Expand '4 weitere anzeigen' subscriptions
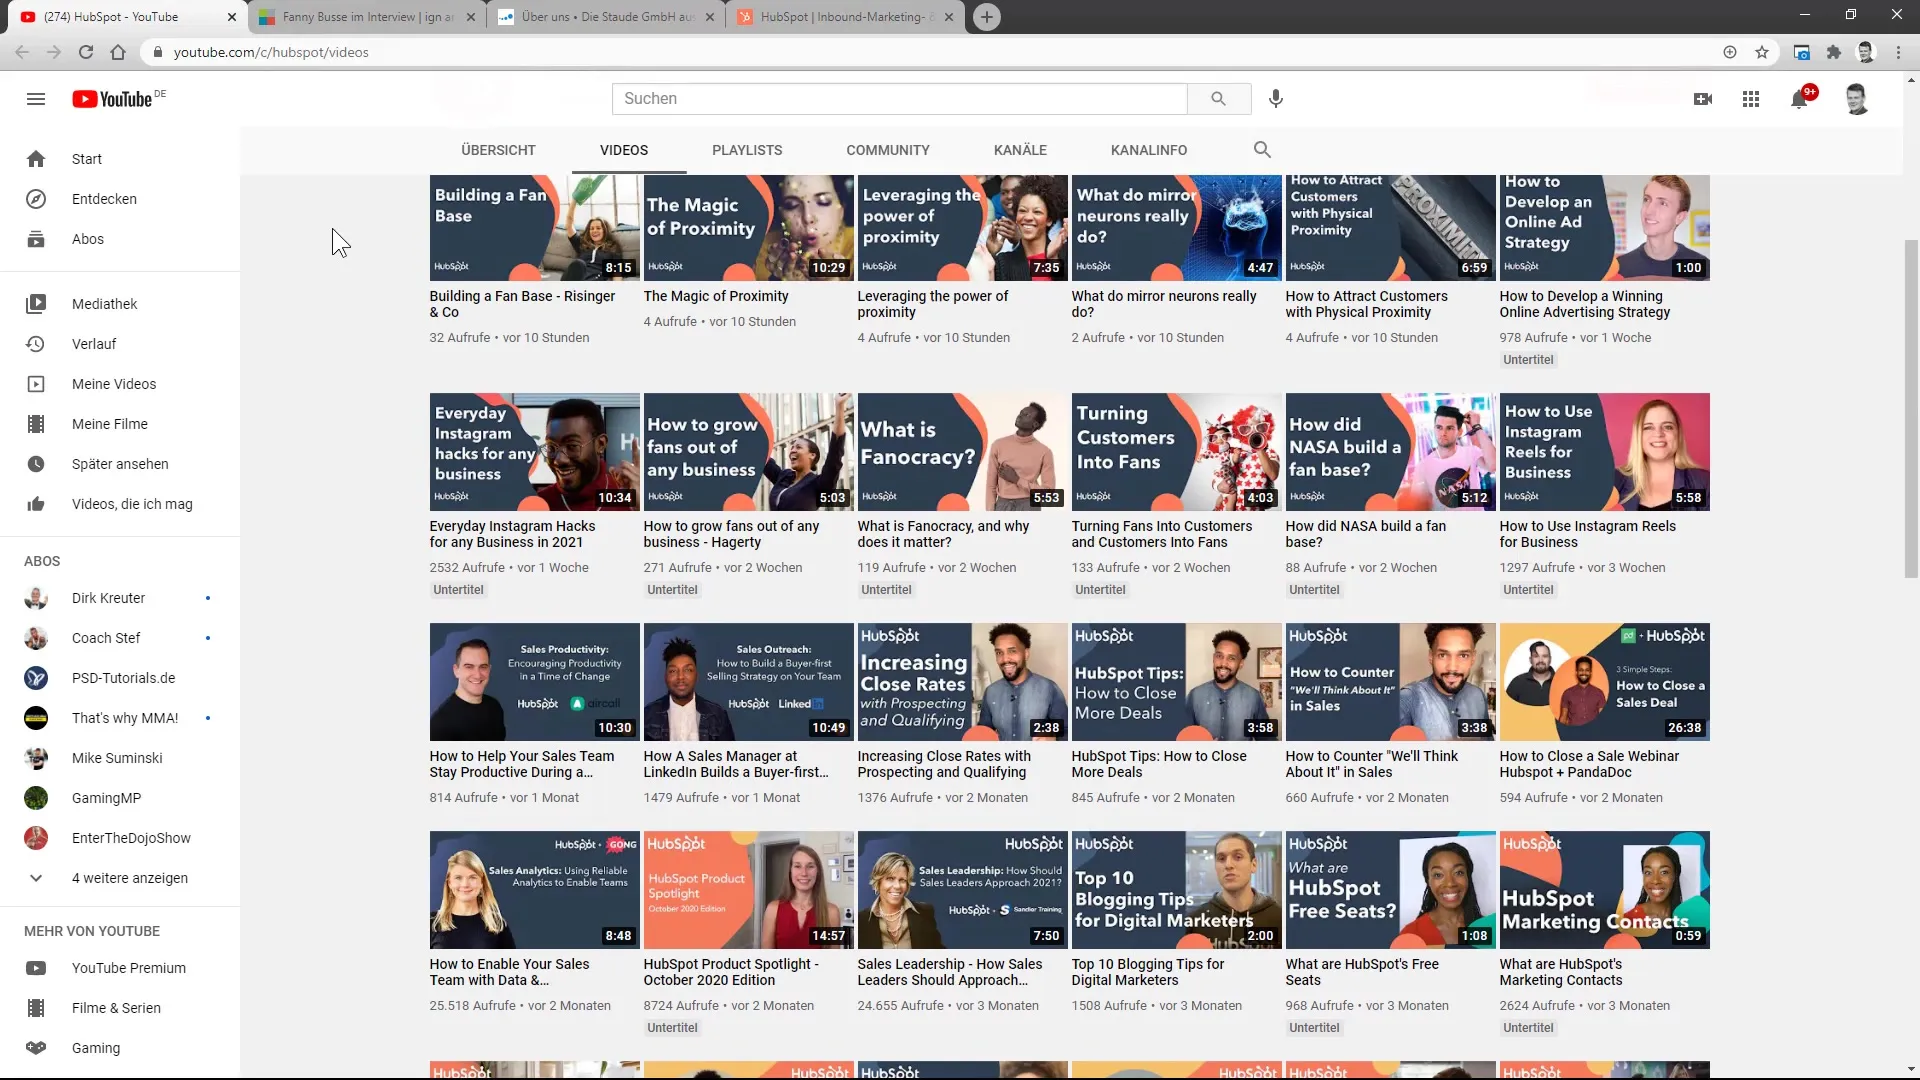This screenshot has width=1920, height=1080. pos(129,878)
